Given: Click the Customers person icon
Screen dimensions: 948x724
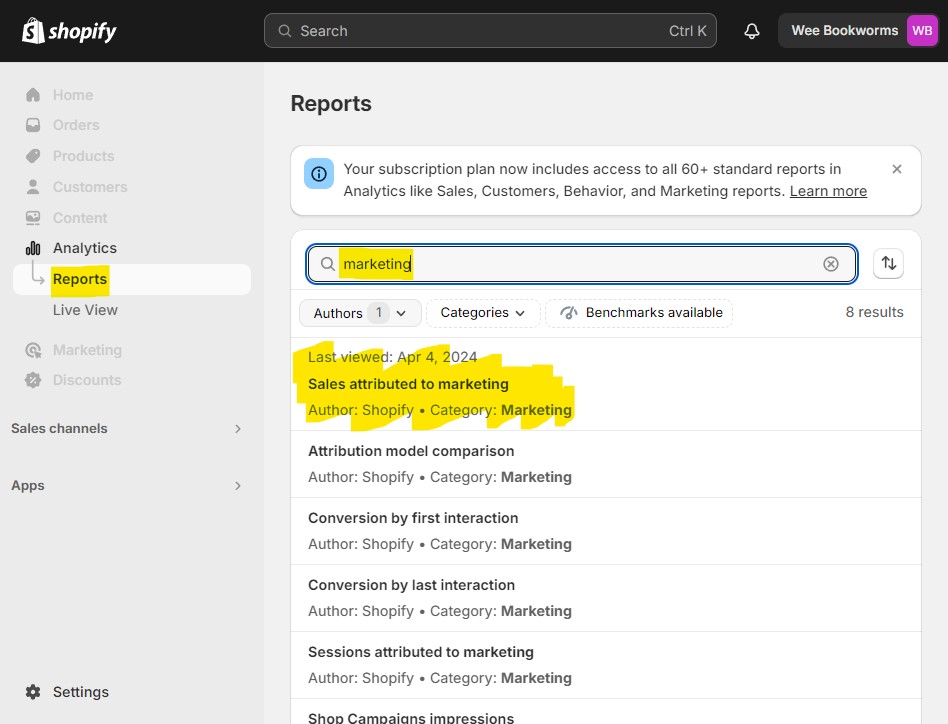Looking at the screenshot, I should (x=33, y=187).
